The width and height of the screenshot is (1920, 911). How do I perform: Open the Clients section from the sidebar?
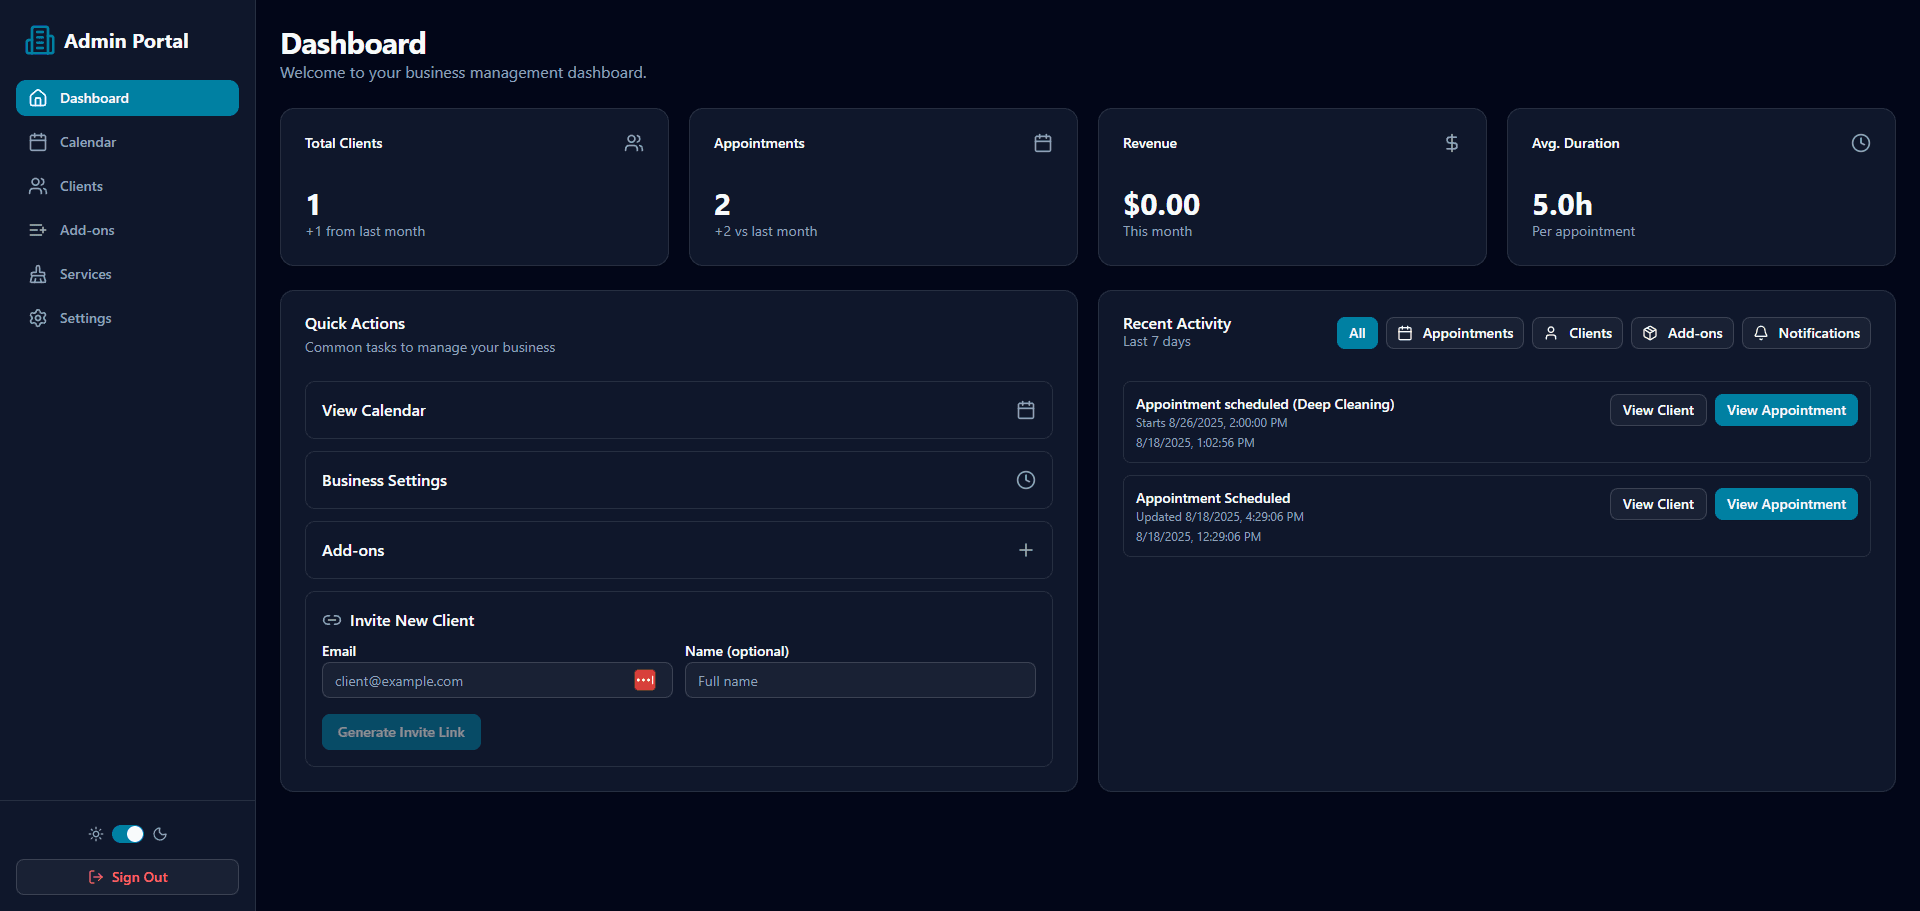coord(80,185)
